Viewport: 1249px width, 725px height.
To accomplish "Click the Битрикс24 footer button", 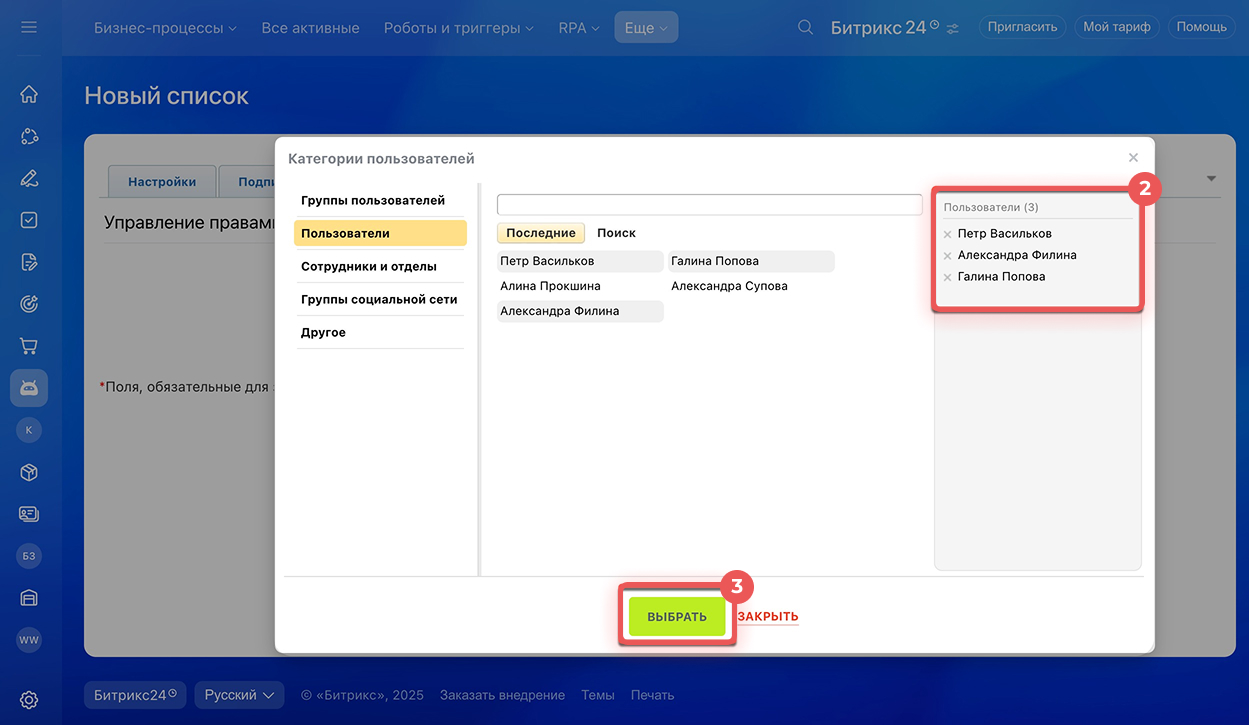I will click(x=136, y=695).
